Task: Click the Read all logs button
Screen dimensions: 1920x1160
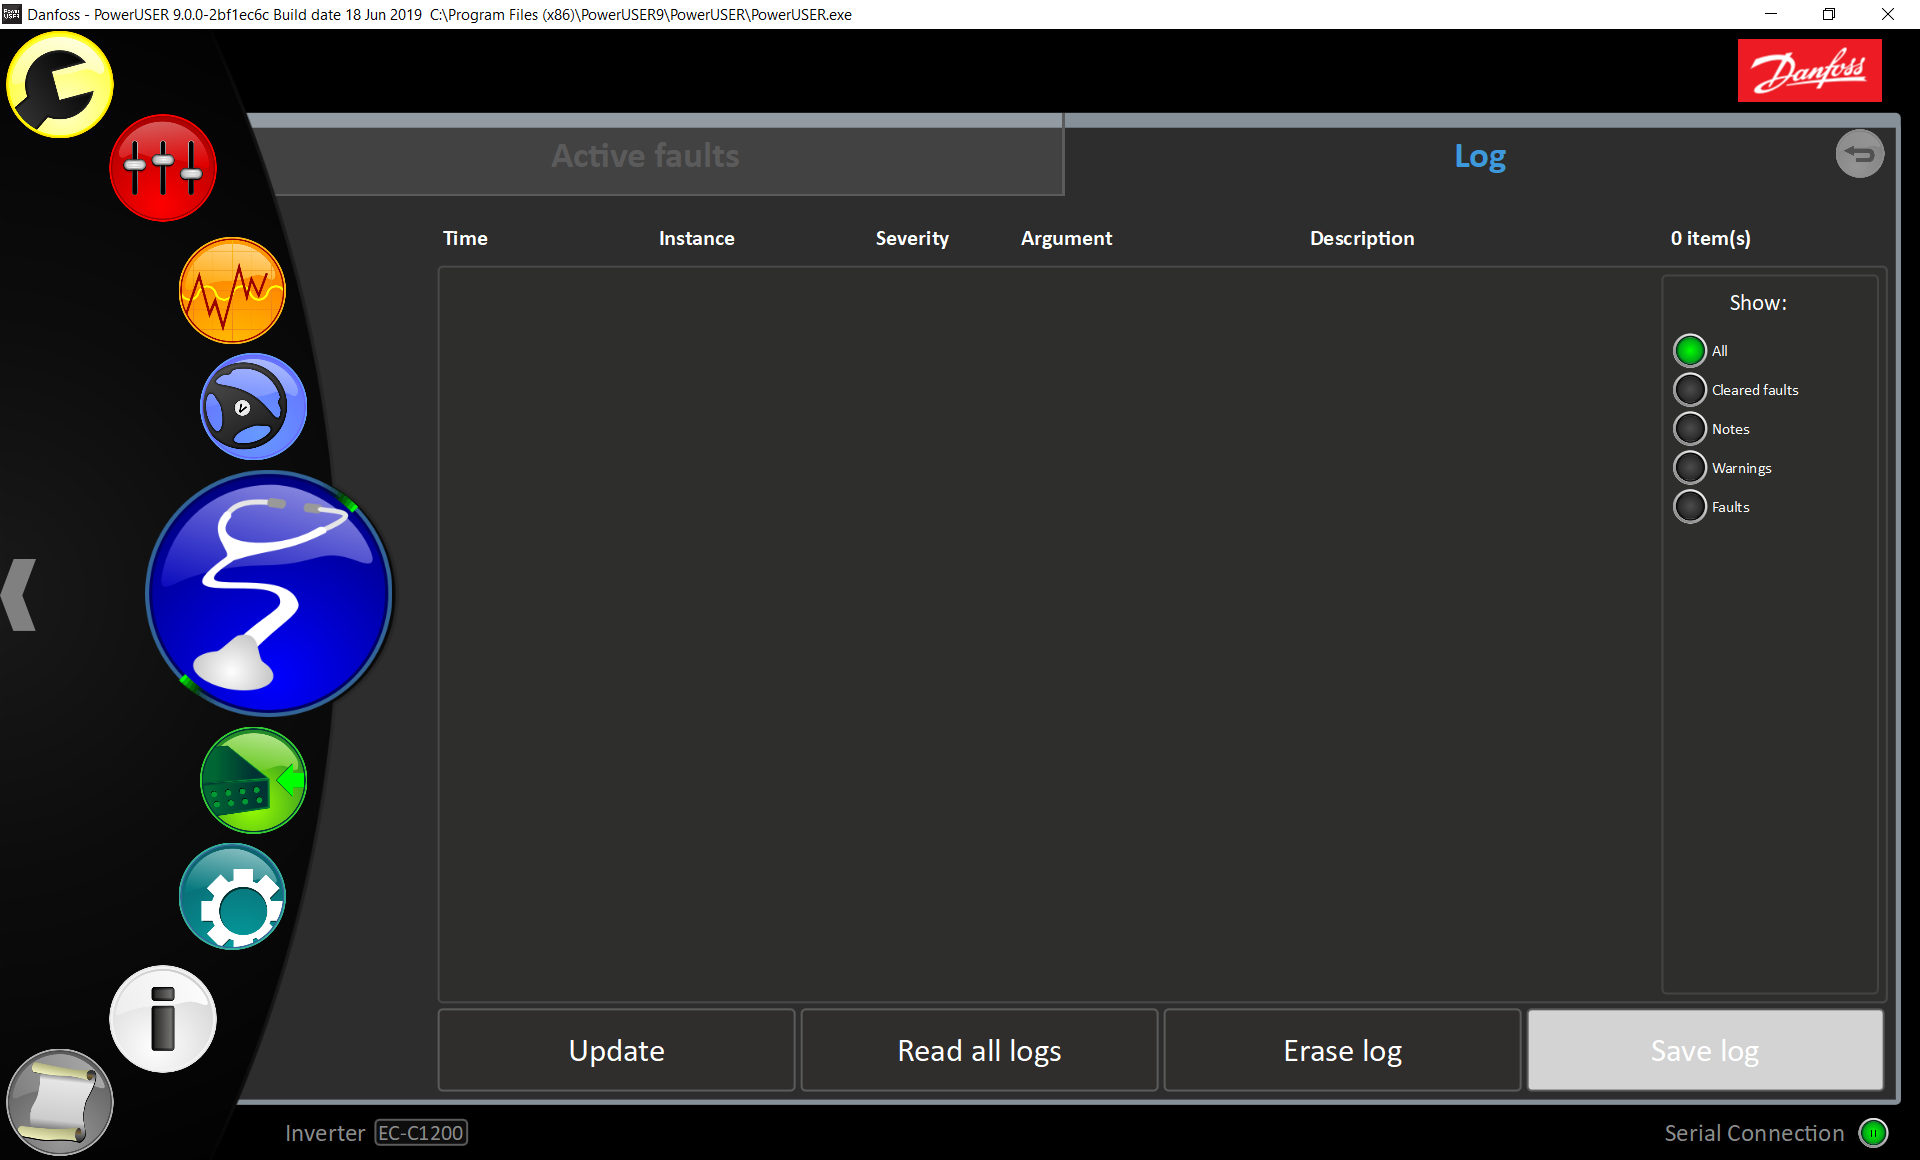Action: 978,1050
